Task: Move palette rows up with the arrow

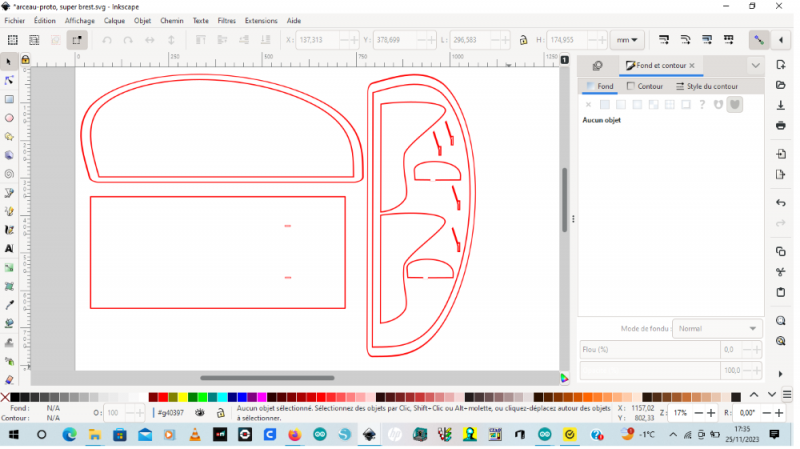Action: tap(754, 394)
